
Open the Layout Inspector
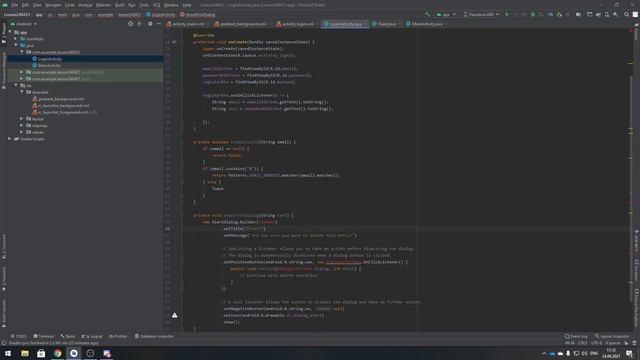click(x=612, y=336)
